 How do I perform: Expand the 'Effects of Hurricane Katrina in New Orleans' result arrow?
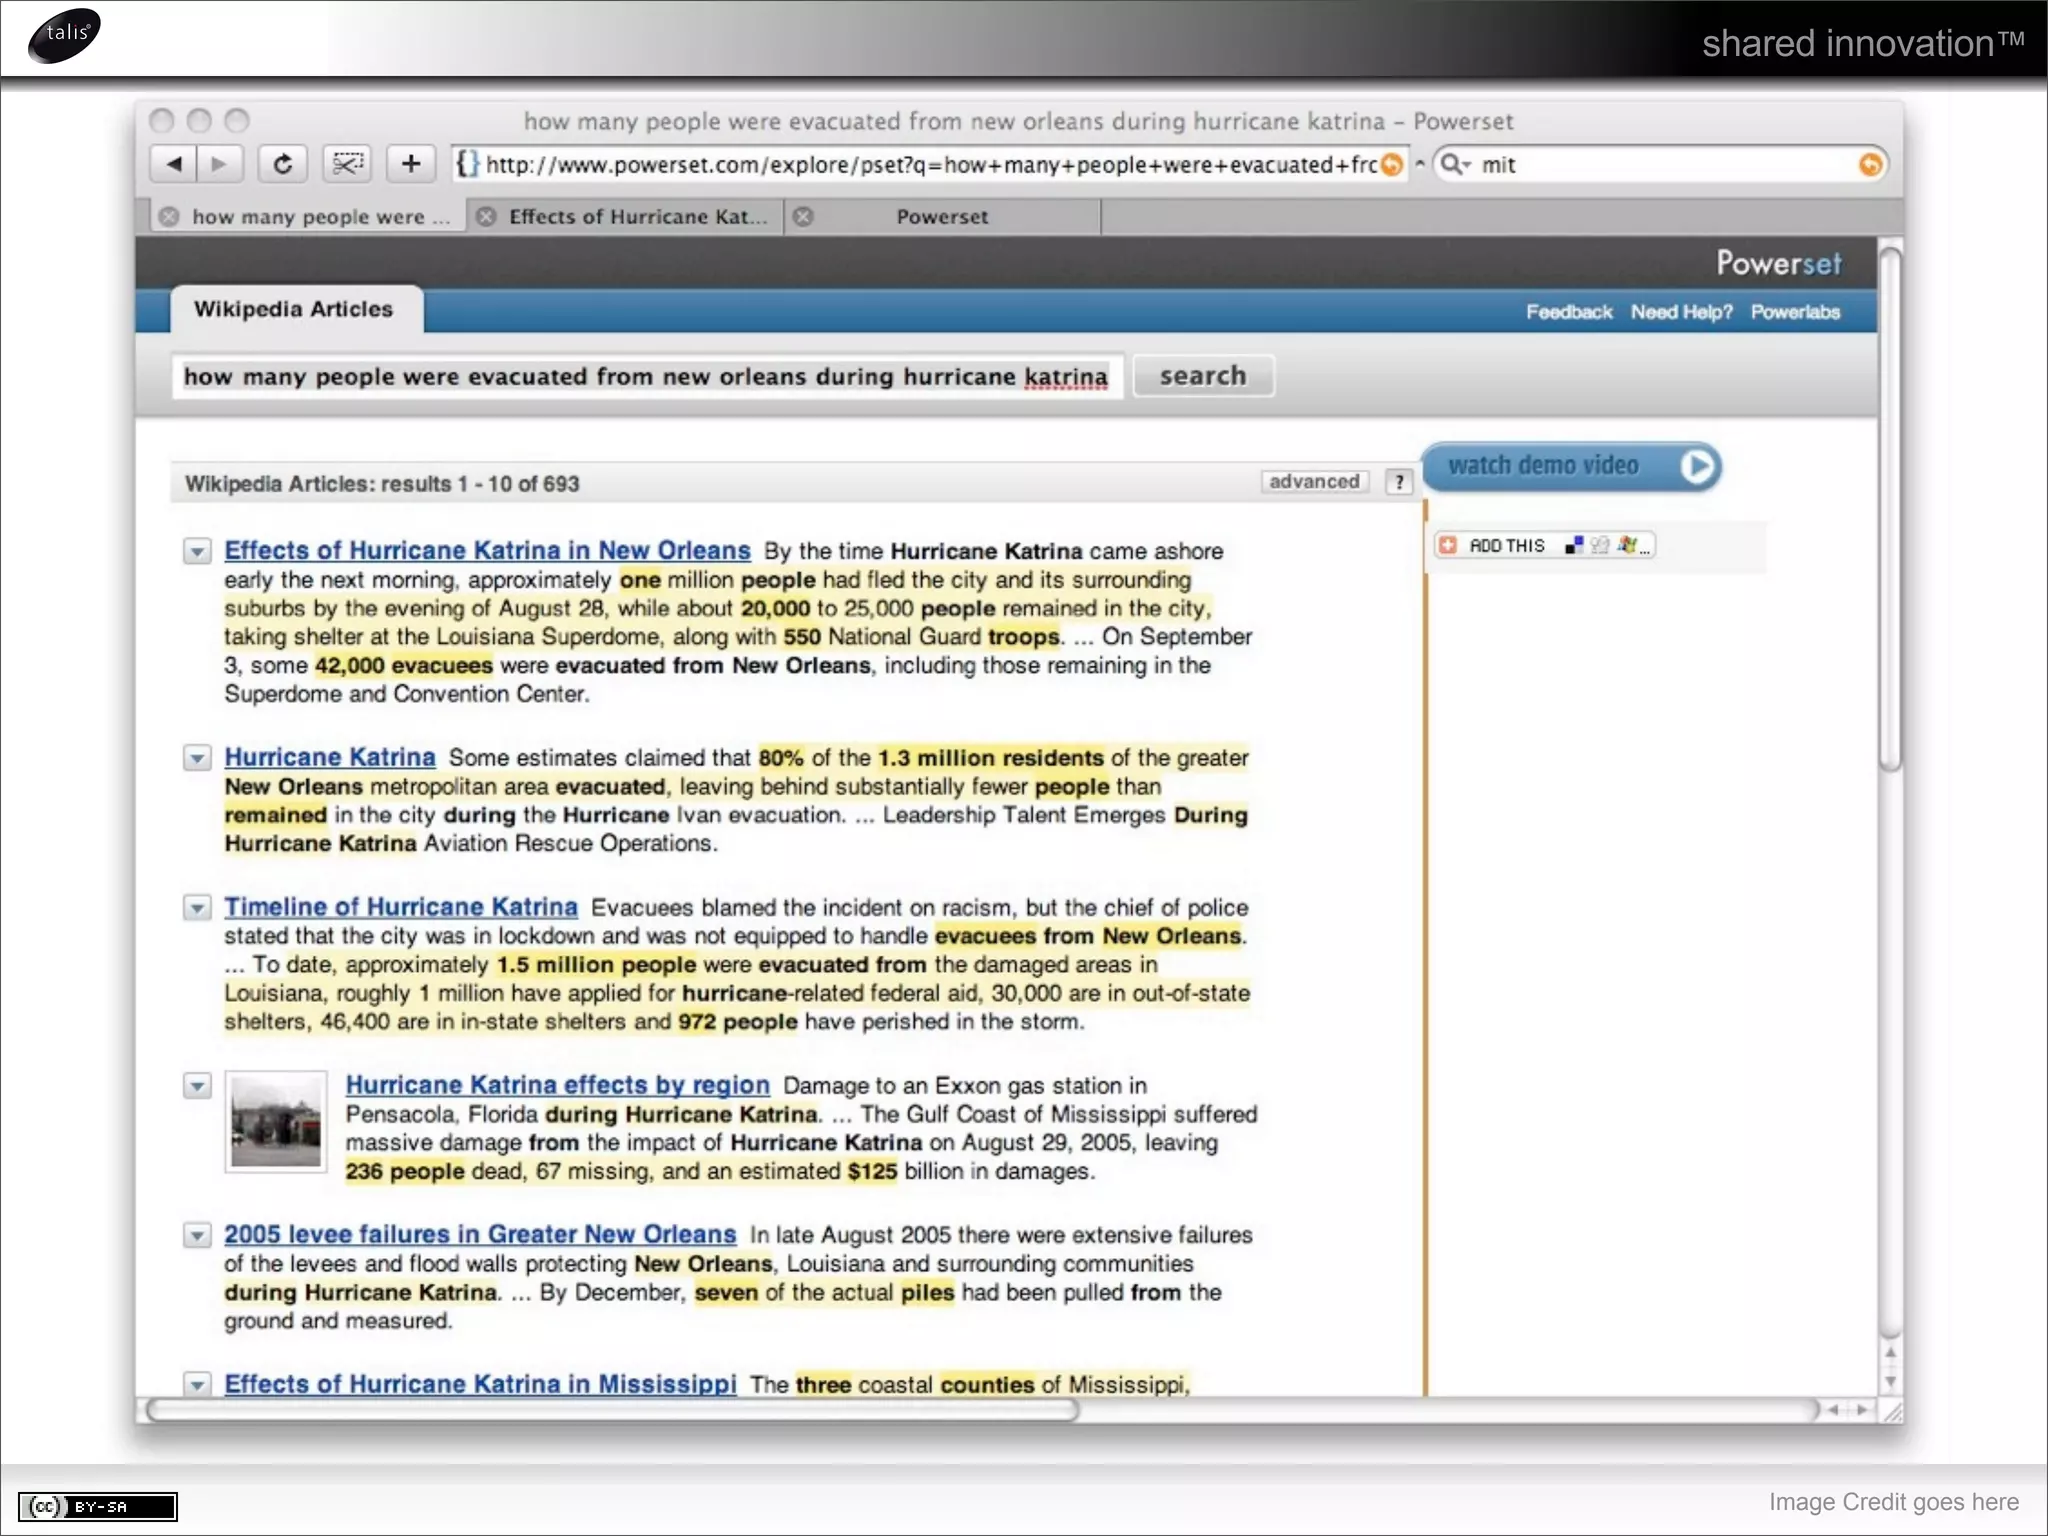(x=198, y=551)
